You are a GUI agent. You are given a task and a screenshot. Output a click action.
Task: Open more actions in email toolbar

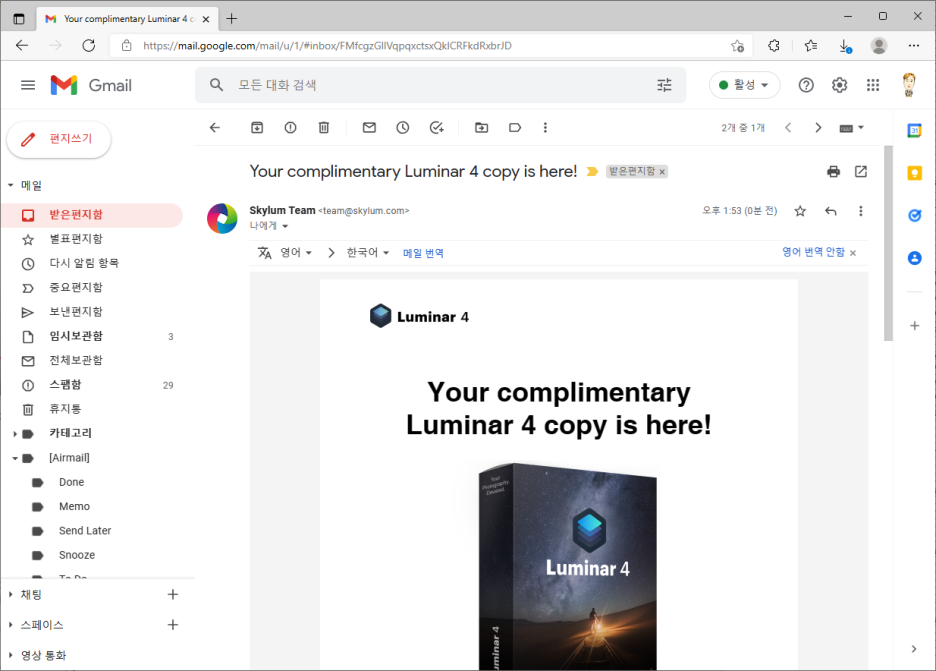(545, 128)
